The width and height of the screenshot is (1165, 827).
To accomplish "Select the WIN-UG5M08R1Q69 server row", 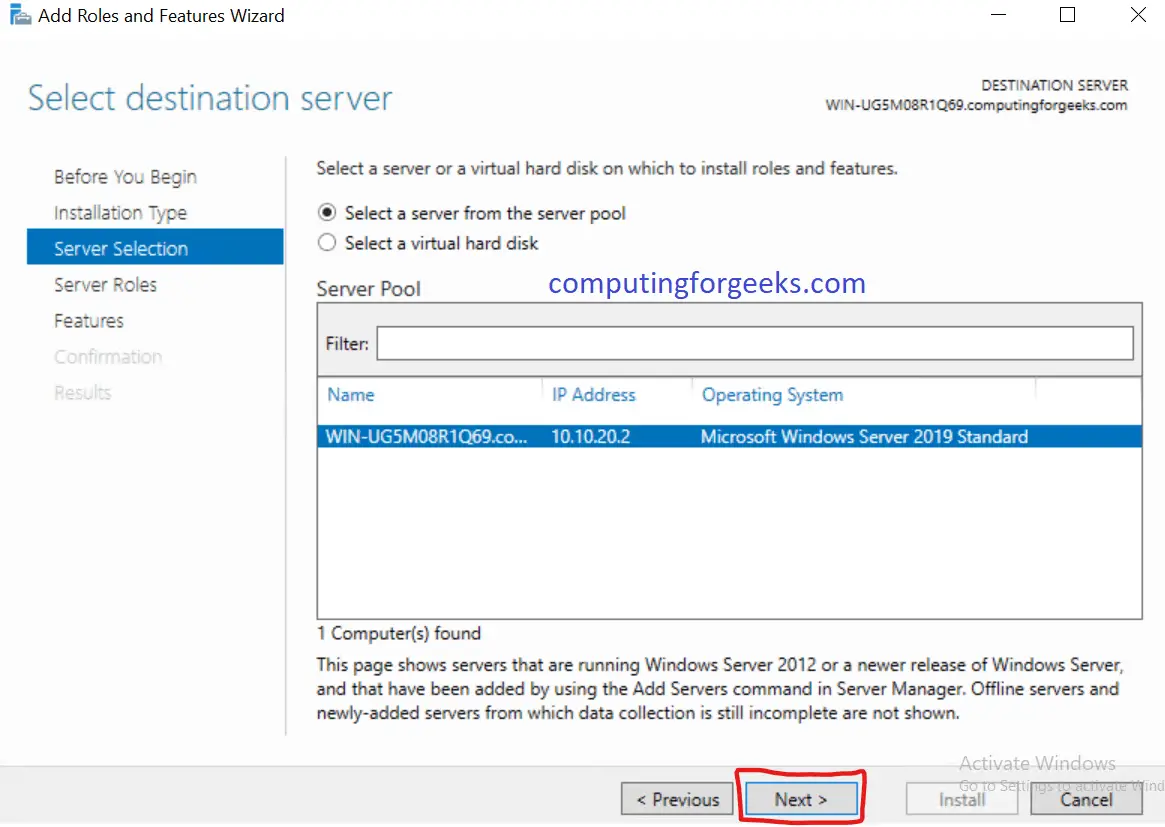I will coord(600,436).
